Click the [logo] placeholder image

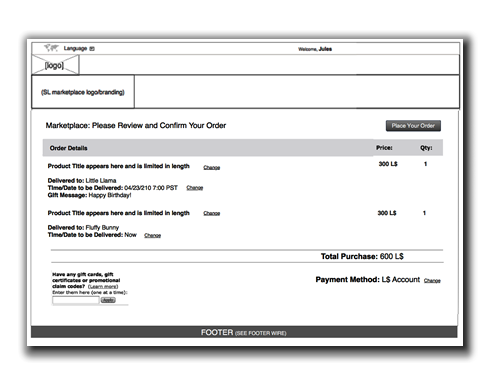55,65
